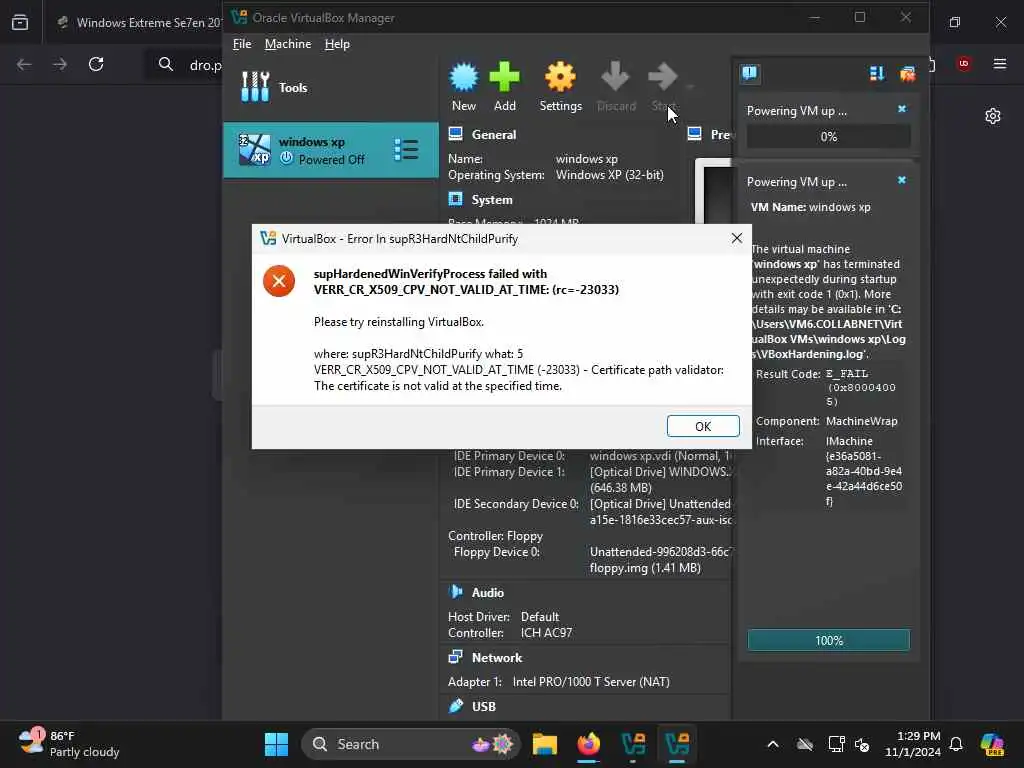
Task: Click the 'ICH AC97' controller value
Action: coord(546,633)
